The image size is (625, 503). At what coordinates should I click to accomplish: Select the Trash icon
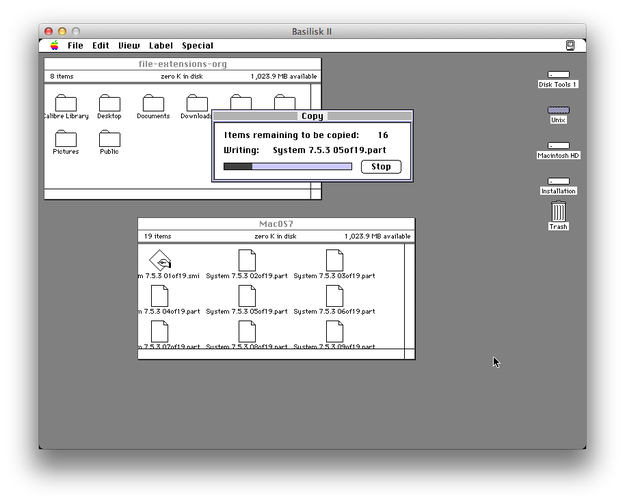tap(558, 211)
